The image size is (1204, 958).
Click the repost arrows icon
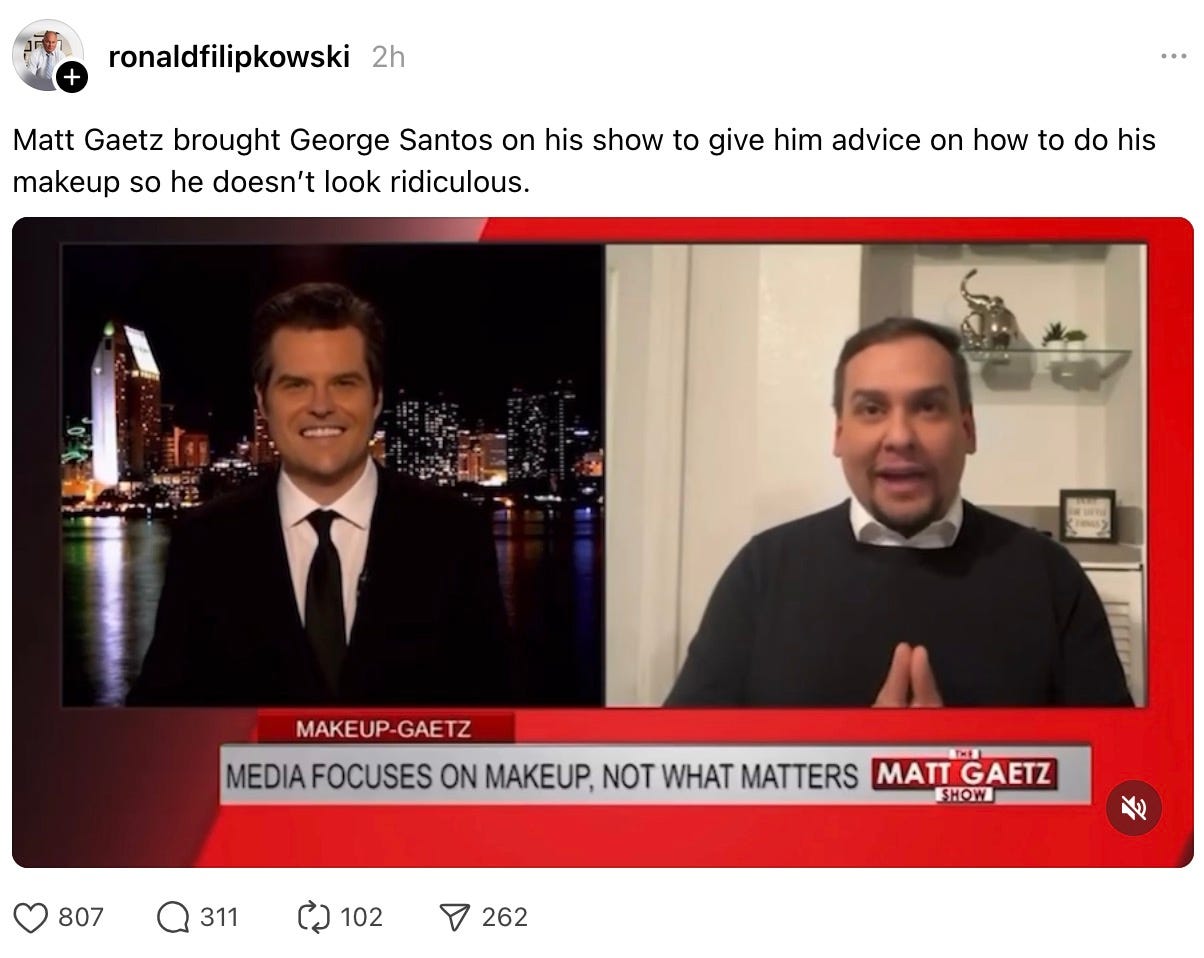click(314, 917)
